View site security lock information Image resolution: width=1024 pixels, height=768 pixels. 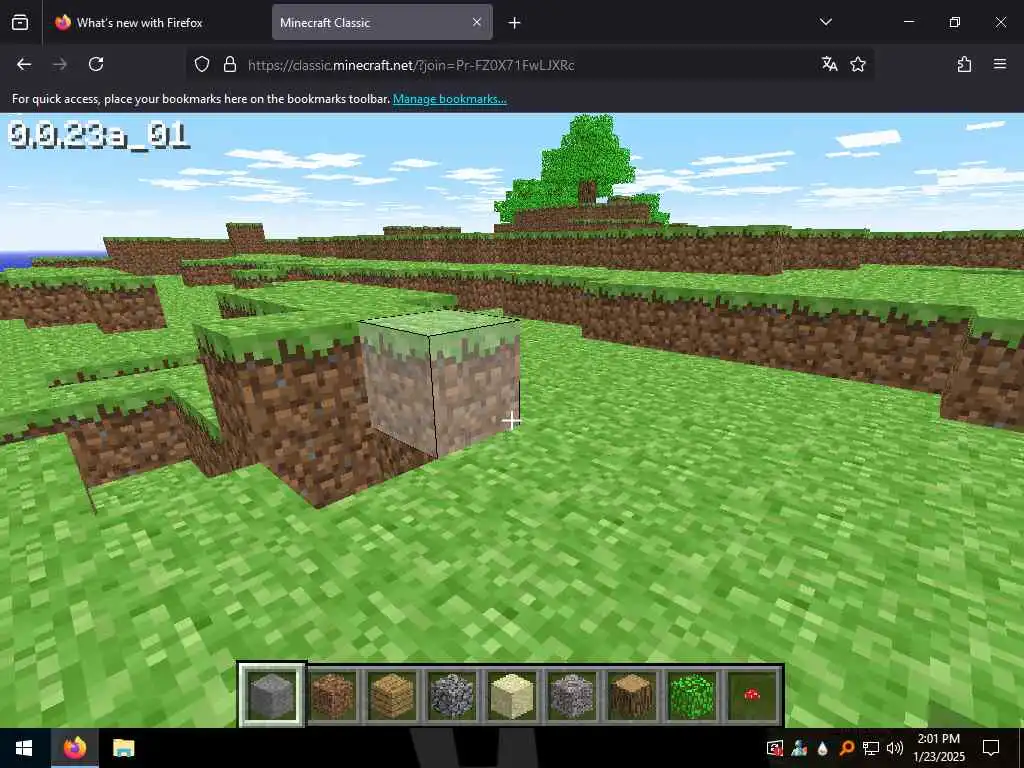point(230,64)
